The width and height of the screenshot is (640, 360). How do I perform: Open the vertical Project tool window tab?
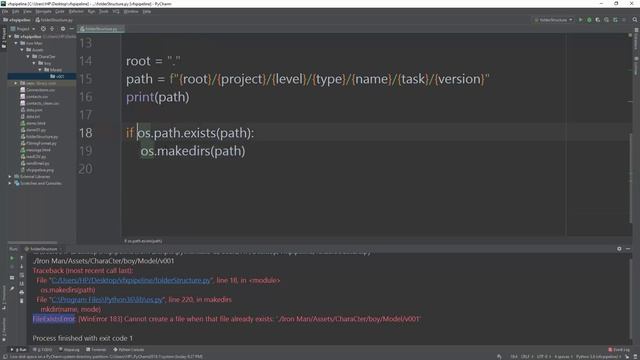coord(4,38)
